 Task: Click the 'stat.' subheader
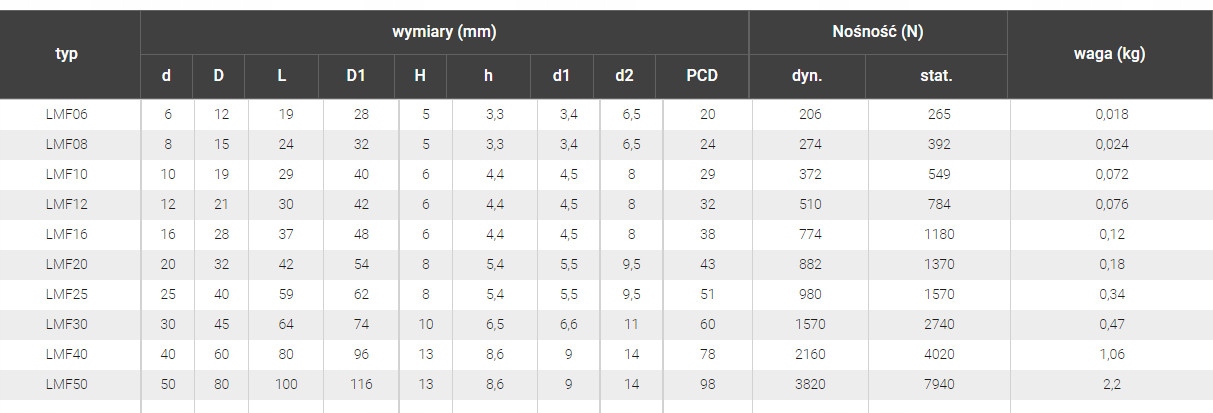click(936, 76)
